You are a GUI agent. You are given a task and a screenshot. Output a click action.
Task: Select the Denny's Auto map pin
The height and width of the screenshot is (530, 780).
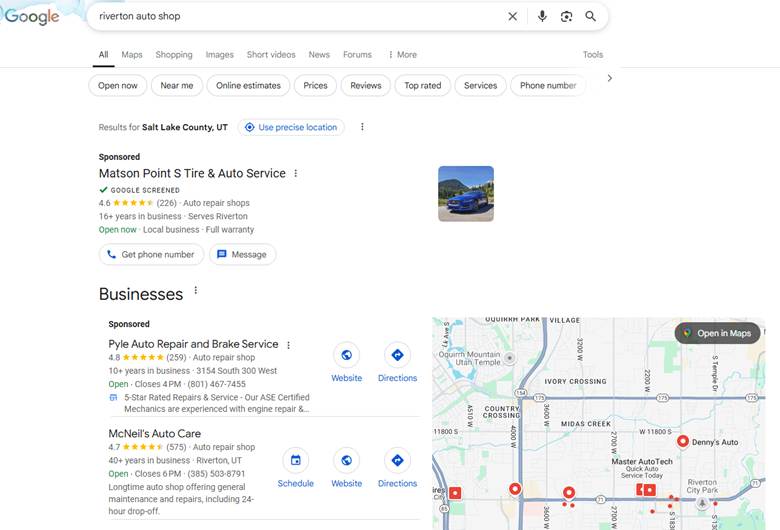coord(683,441)
